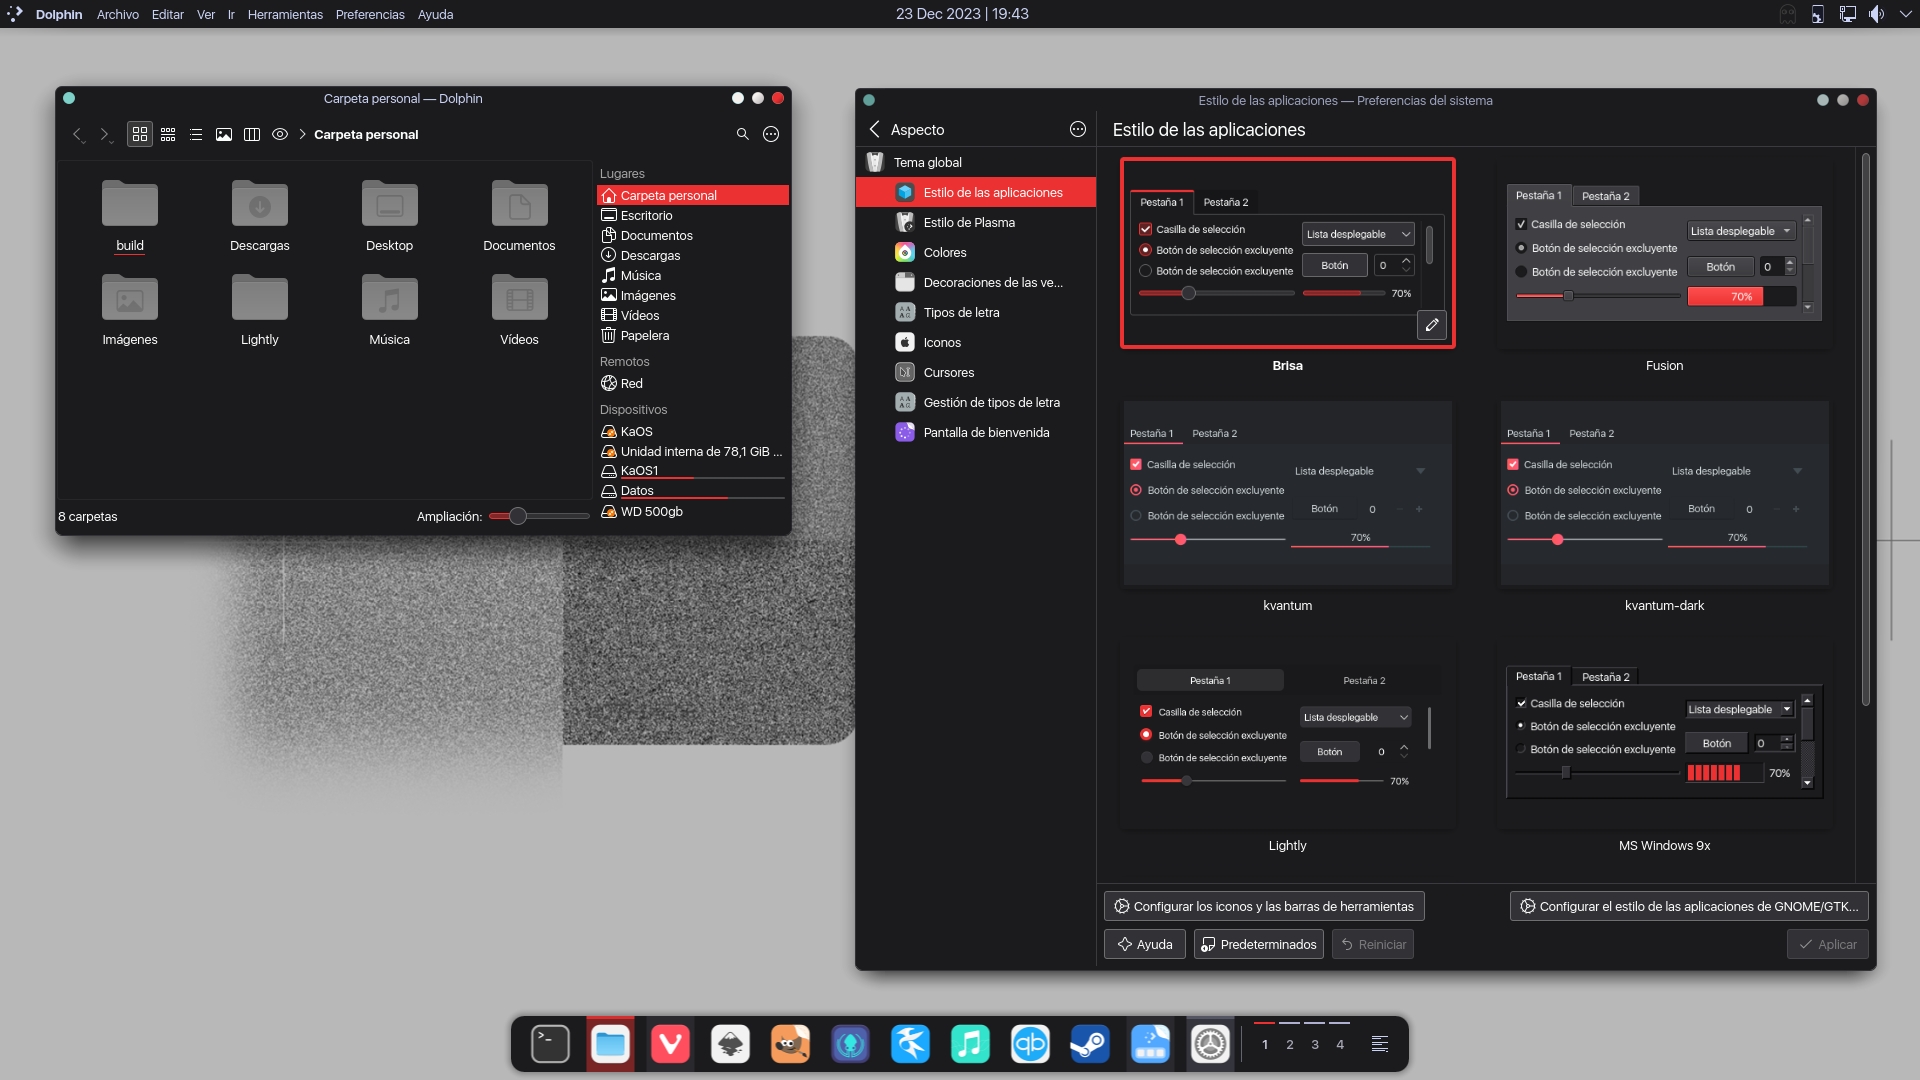Click the Ayuda button in settings

1145,945
